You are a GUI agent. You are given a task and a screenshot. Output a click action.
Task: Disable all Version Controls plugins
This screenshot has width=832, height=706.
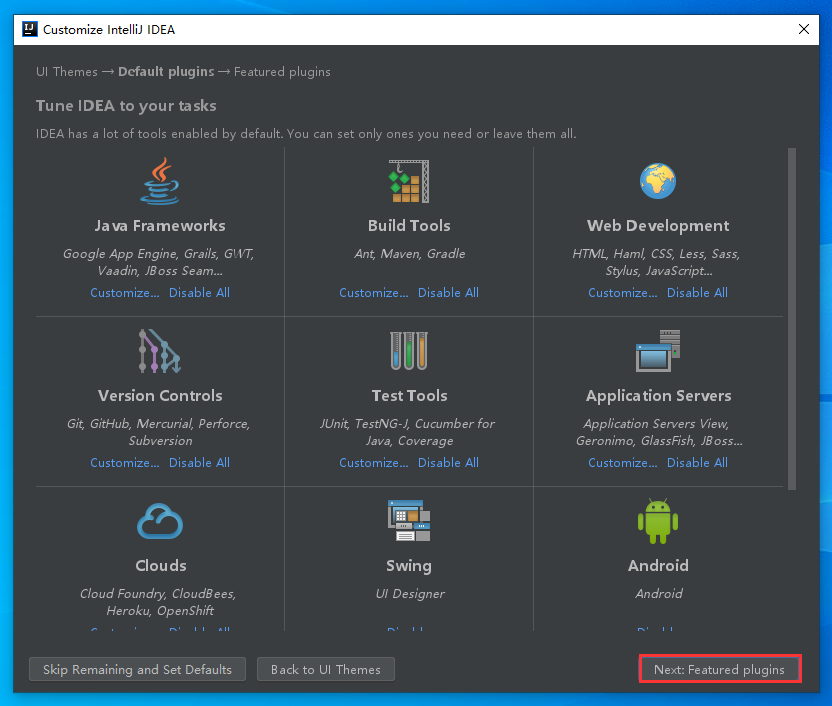coord(200,463)
